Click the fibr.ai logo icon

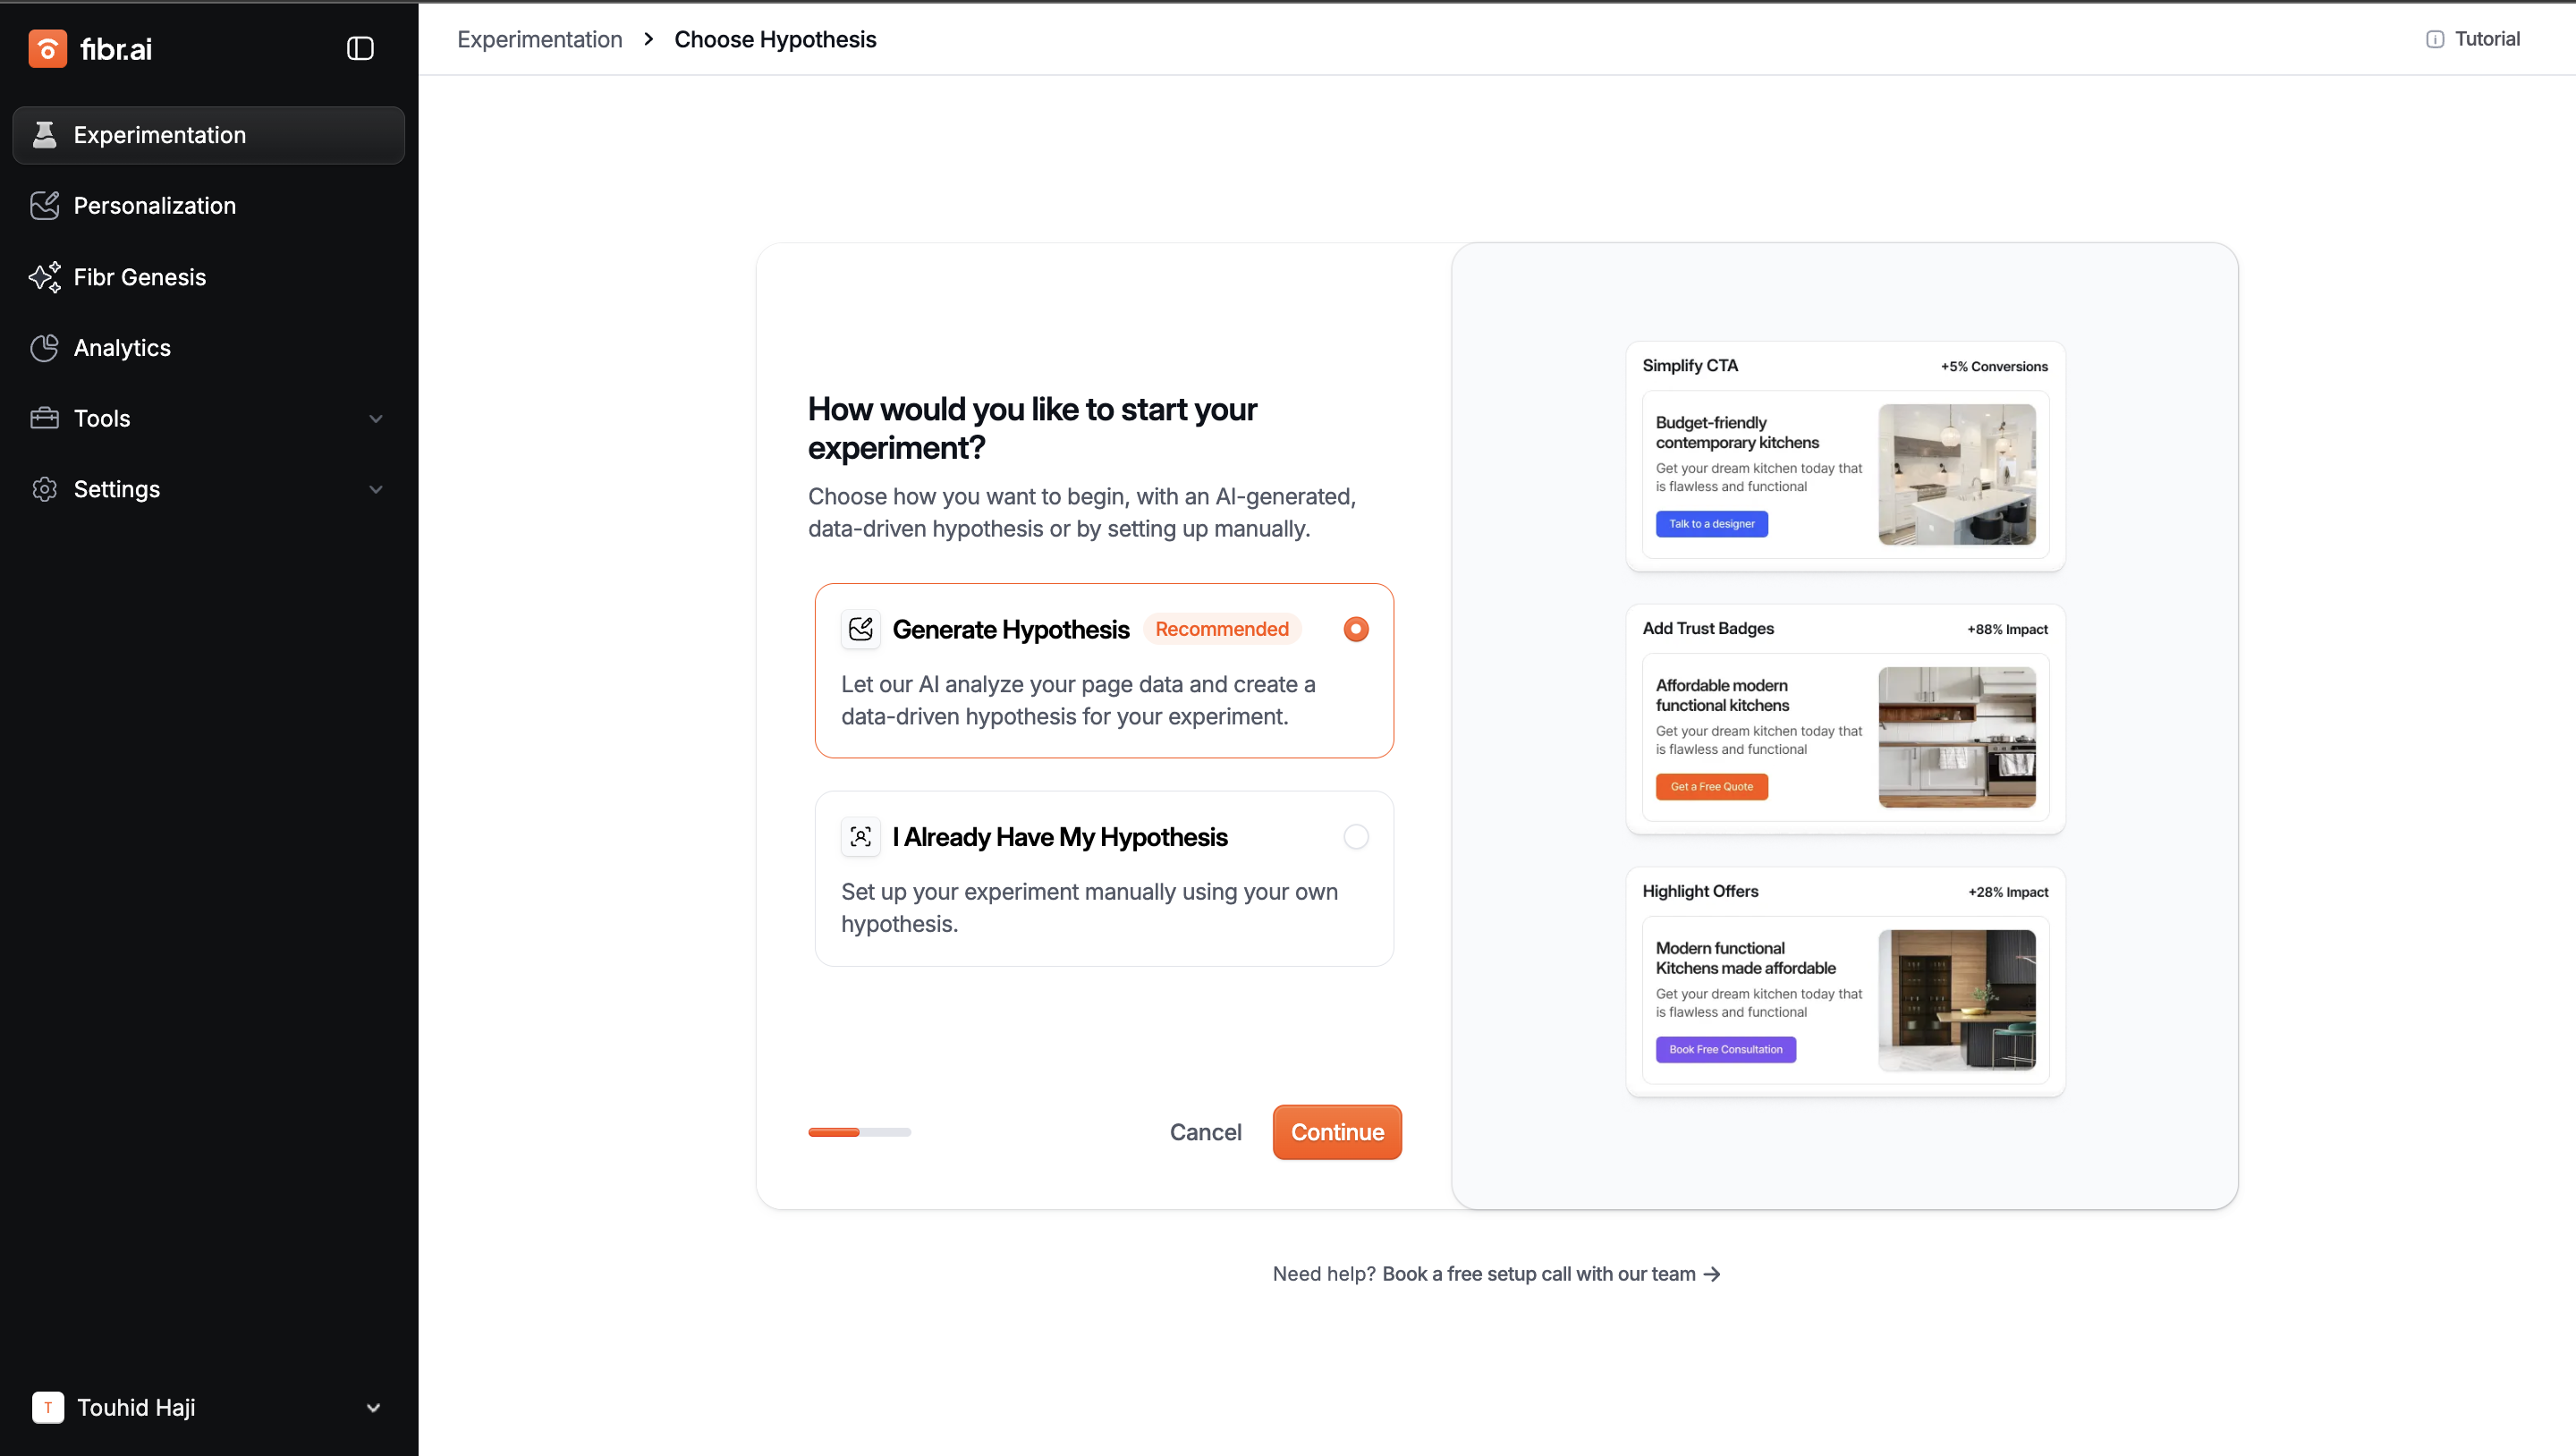pos(47,48)
